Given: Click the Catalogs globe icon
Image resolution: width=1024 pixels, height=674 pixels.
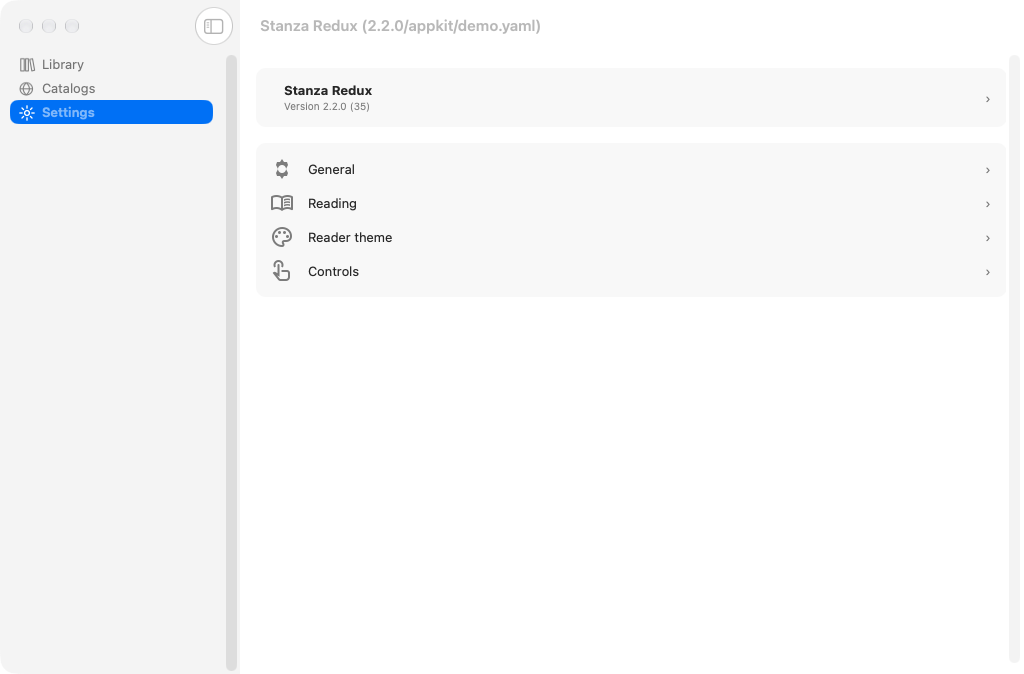Looking at the screenshot, I should [26, 89].
